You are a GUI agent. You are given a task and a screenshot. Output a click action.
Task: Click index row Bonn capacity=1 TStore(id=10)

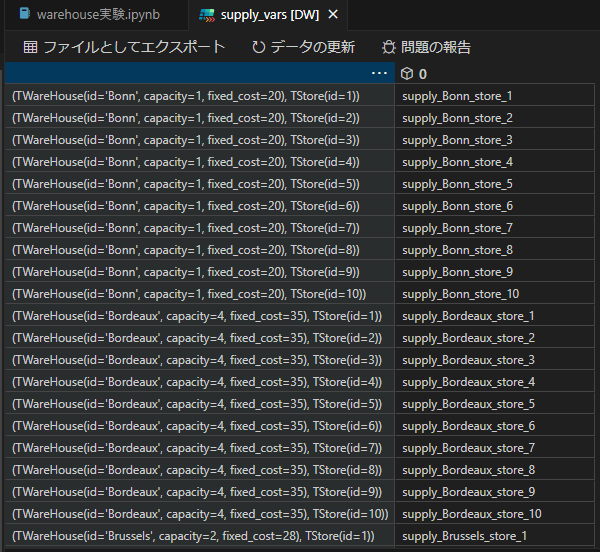(200, 294)
